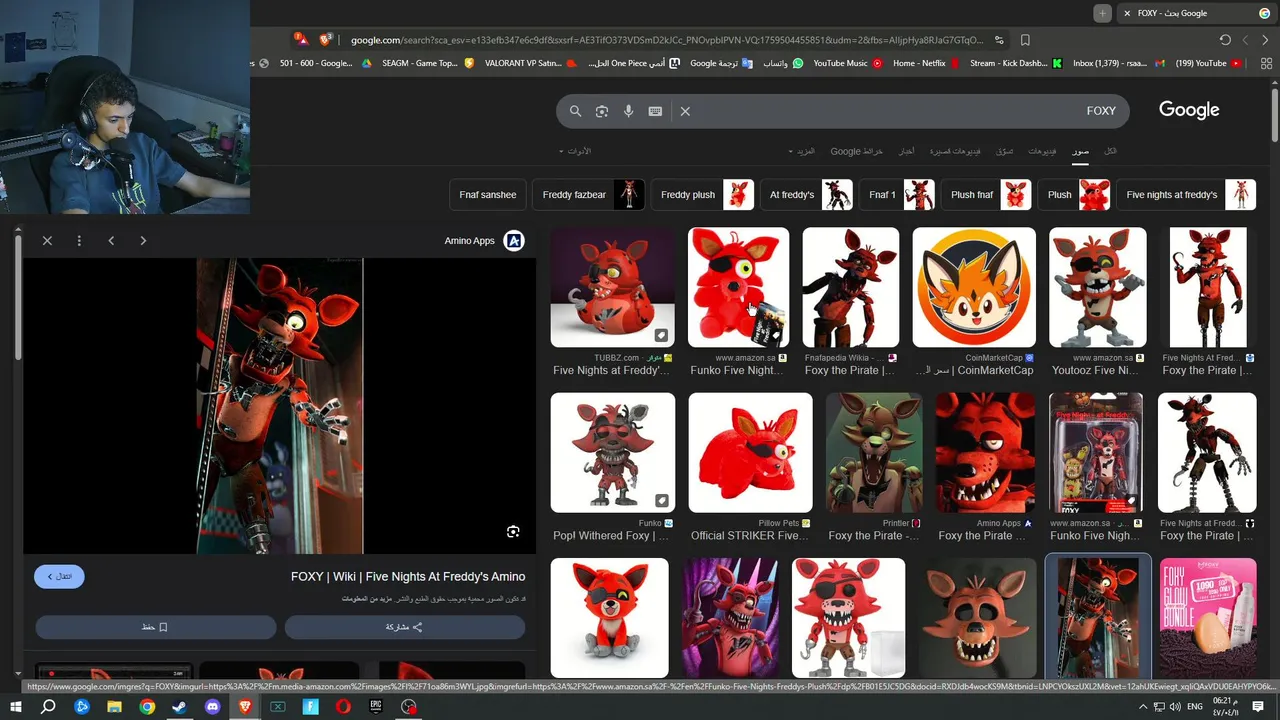The image size is (1280, 720).
Task: Expand the الأدوات (Tools) dropdown
Action: (575, 151)
